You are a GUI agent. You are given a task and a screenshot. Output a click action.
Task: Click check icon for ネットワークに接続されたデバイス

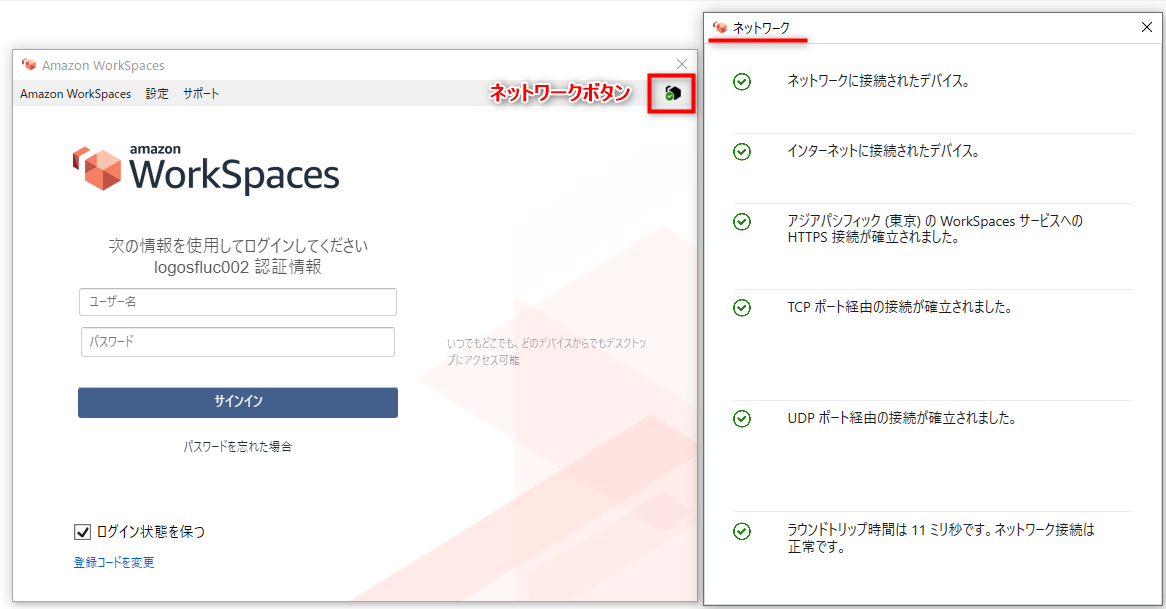[741, 82]
